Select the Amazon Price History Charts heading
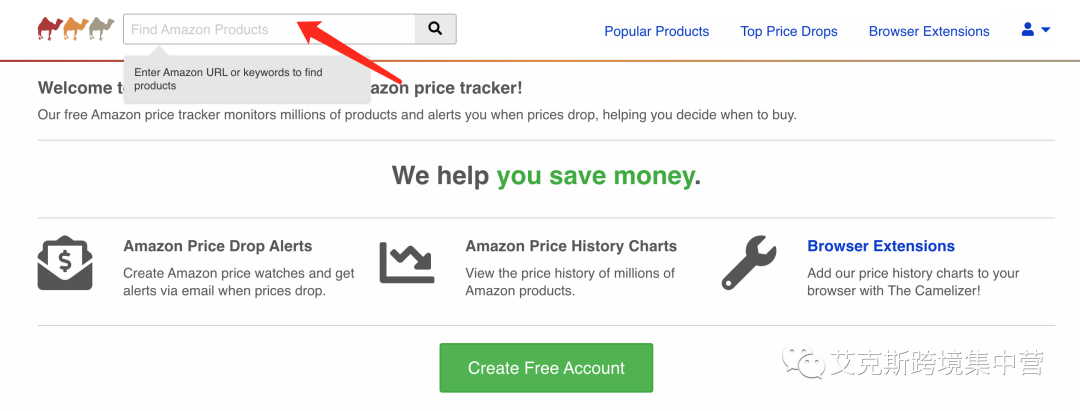 (571, 246)
